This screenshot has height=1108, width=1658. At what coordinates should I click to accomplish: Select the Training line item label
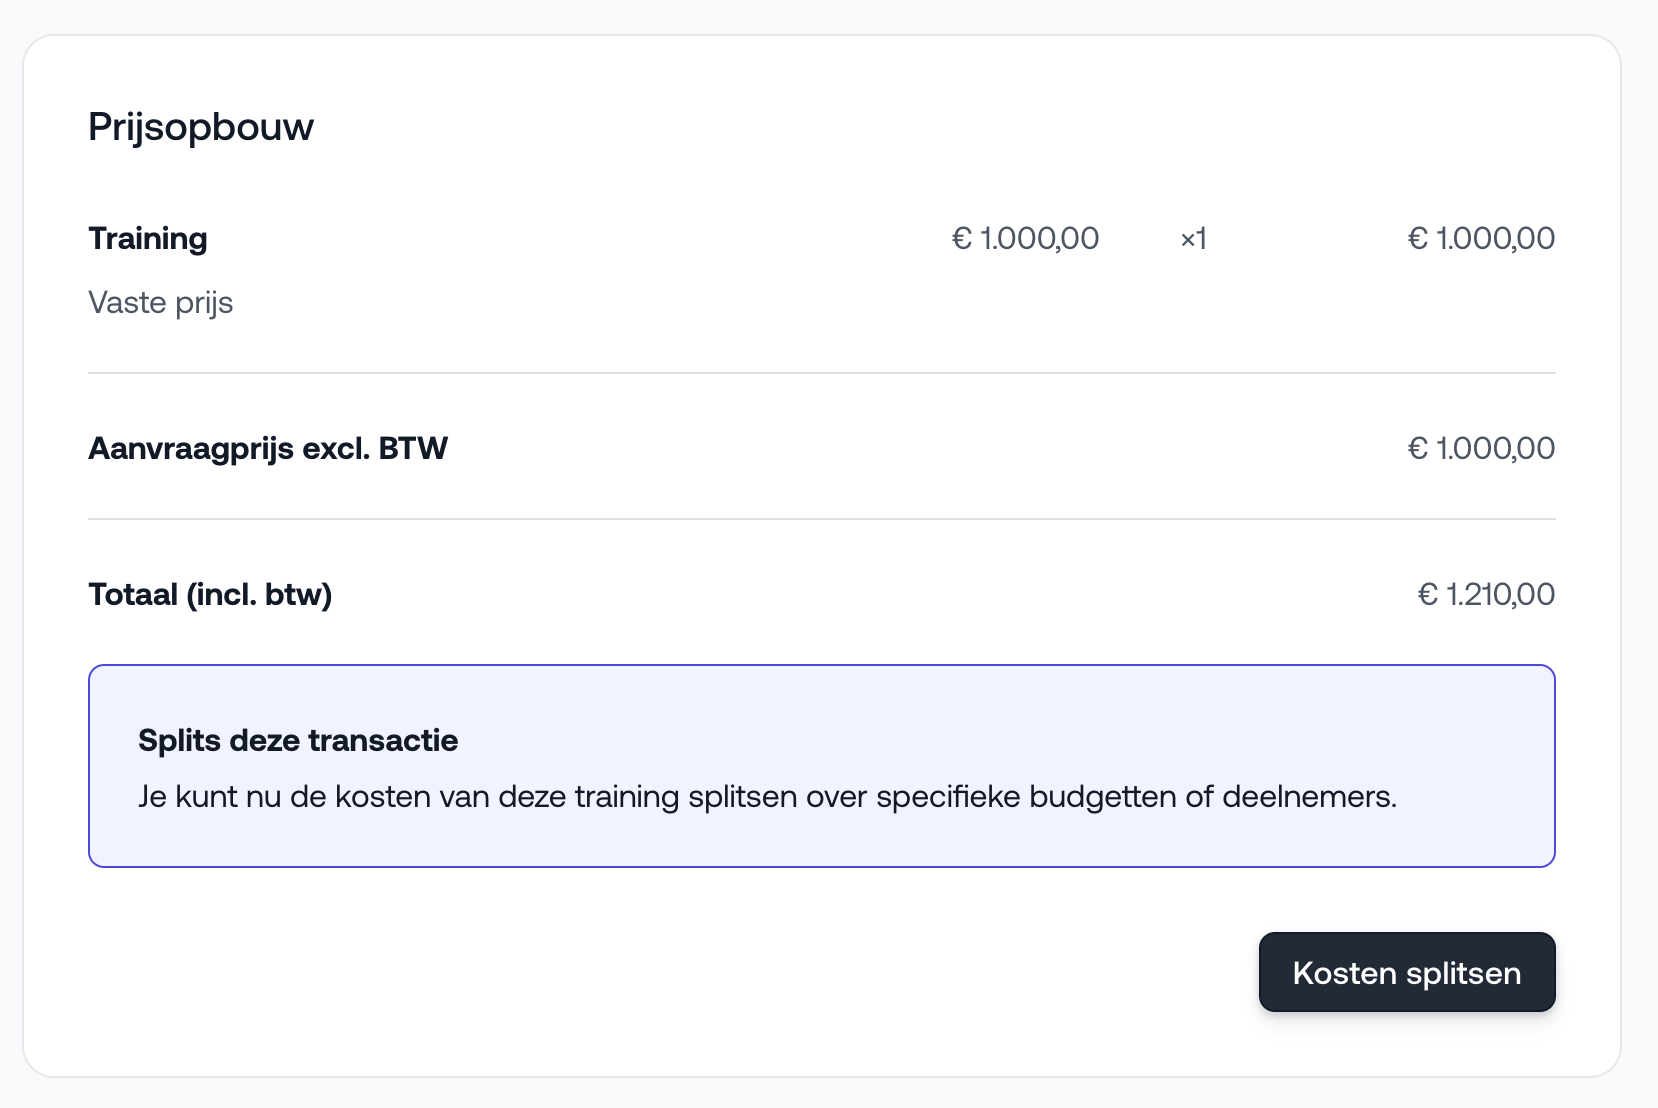pos(148,239)
